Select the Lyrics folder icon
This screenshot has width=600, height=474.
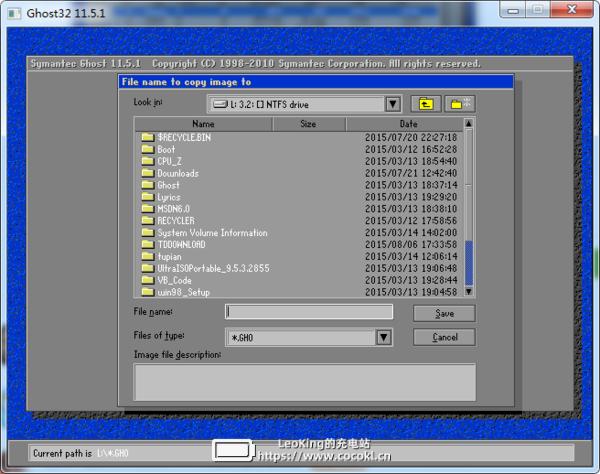point(148,197)
